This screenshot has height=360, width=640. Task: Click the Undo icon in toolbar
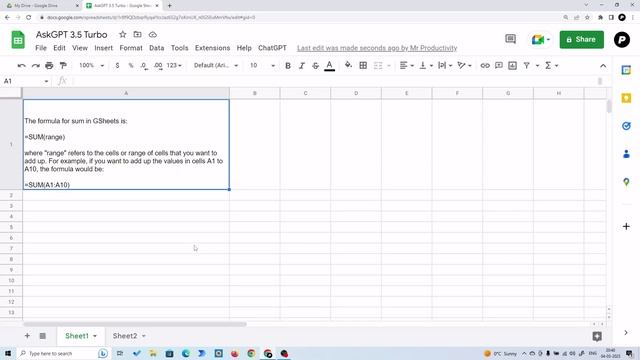[22, 65]
